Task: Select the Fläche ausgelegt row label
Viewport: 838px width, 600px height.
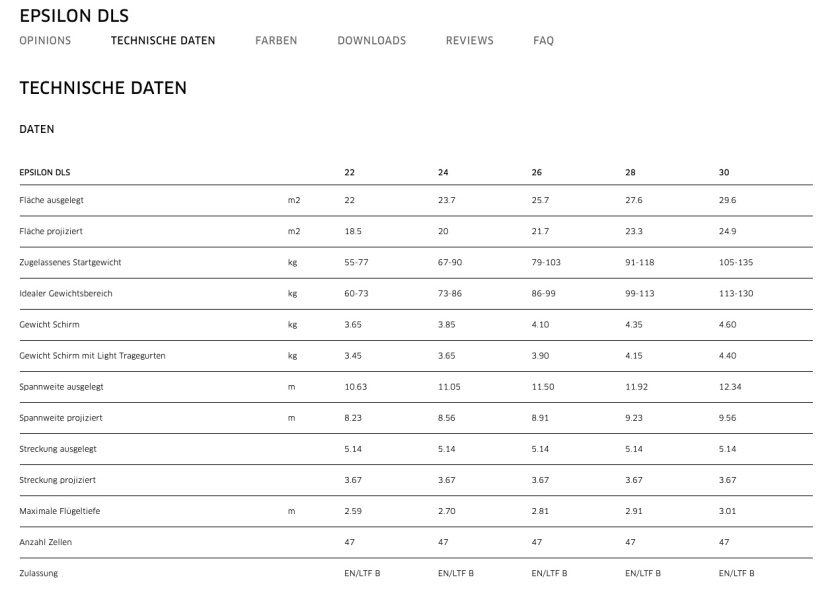Action: (51, 200)
